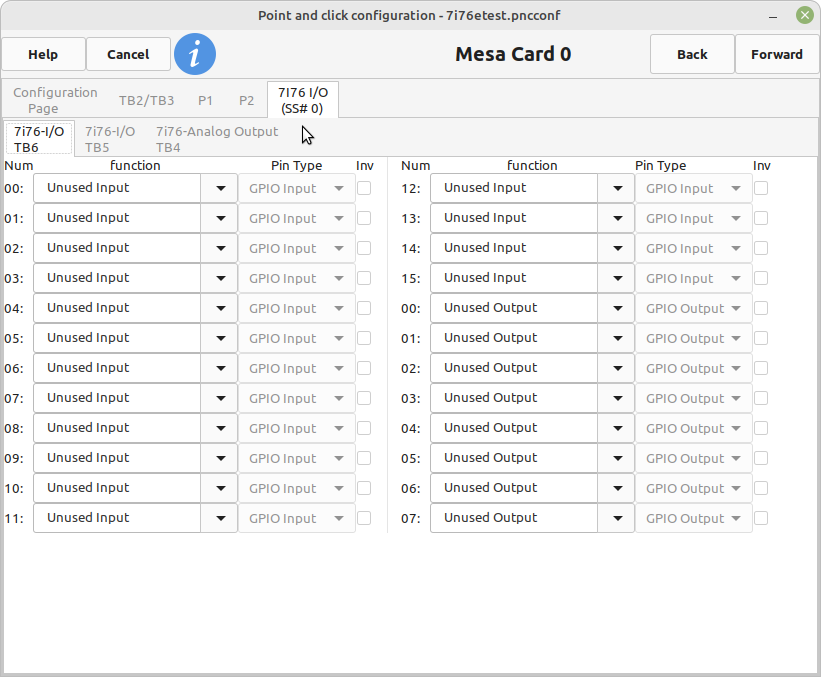The width and height of the screenshot is (821, 677).
Task: Click the function field for output 00
Action: tap(514, 308)
